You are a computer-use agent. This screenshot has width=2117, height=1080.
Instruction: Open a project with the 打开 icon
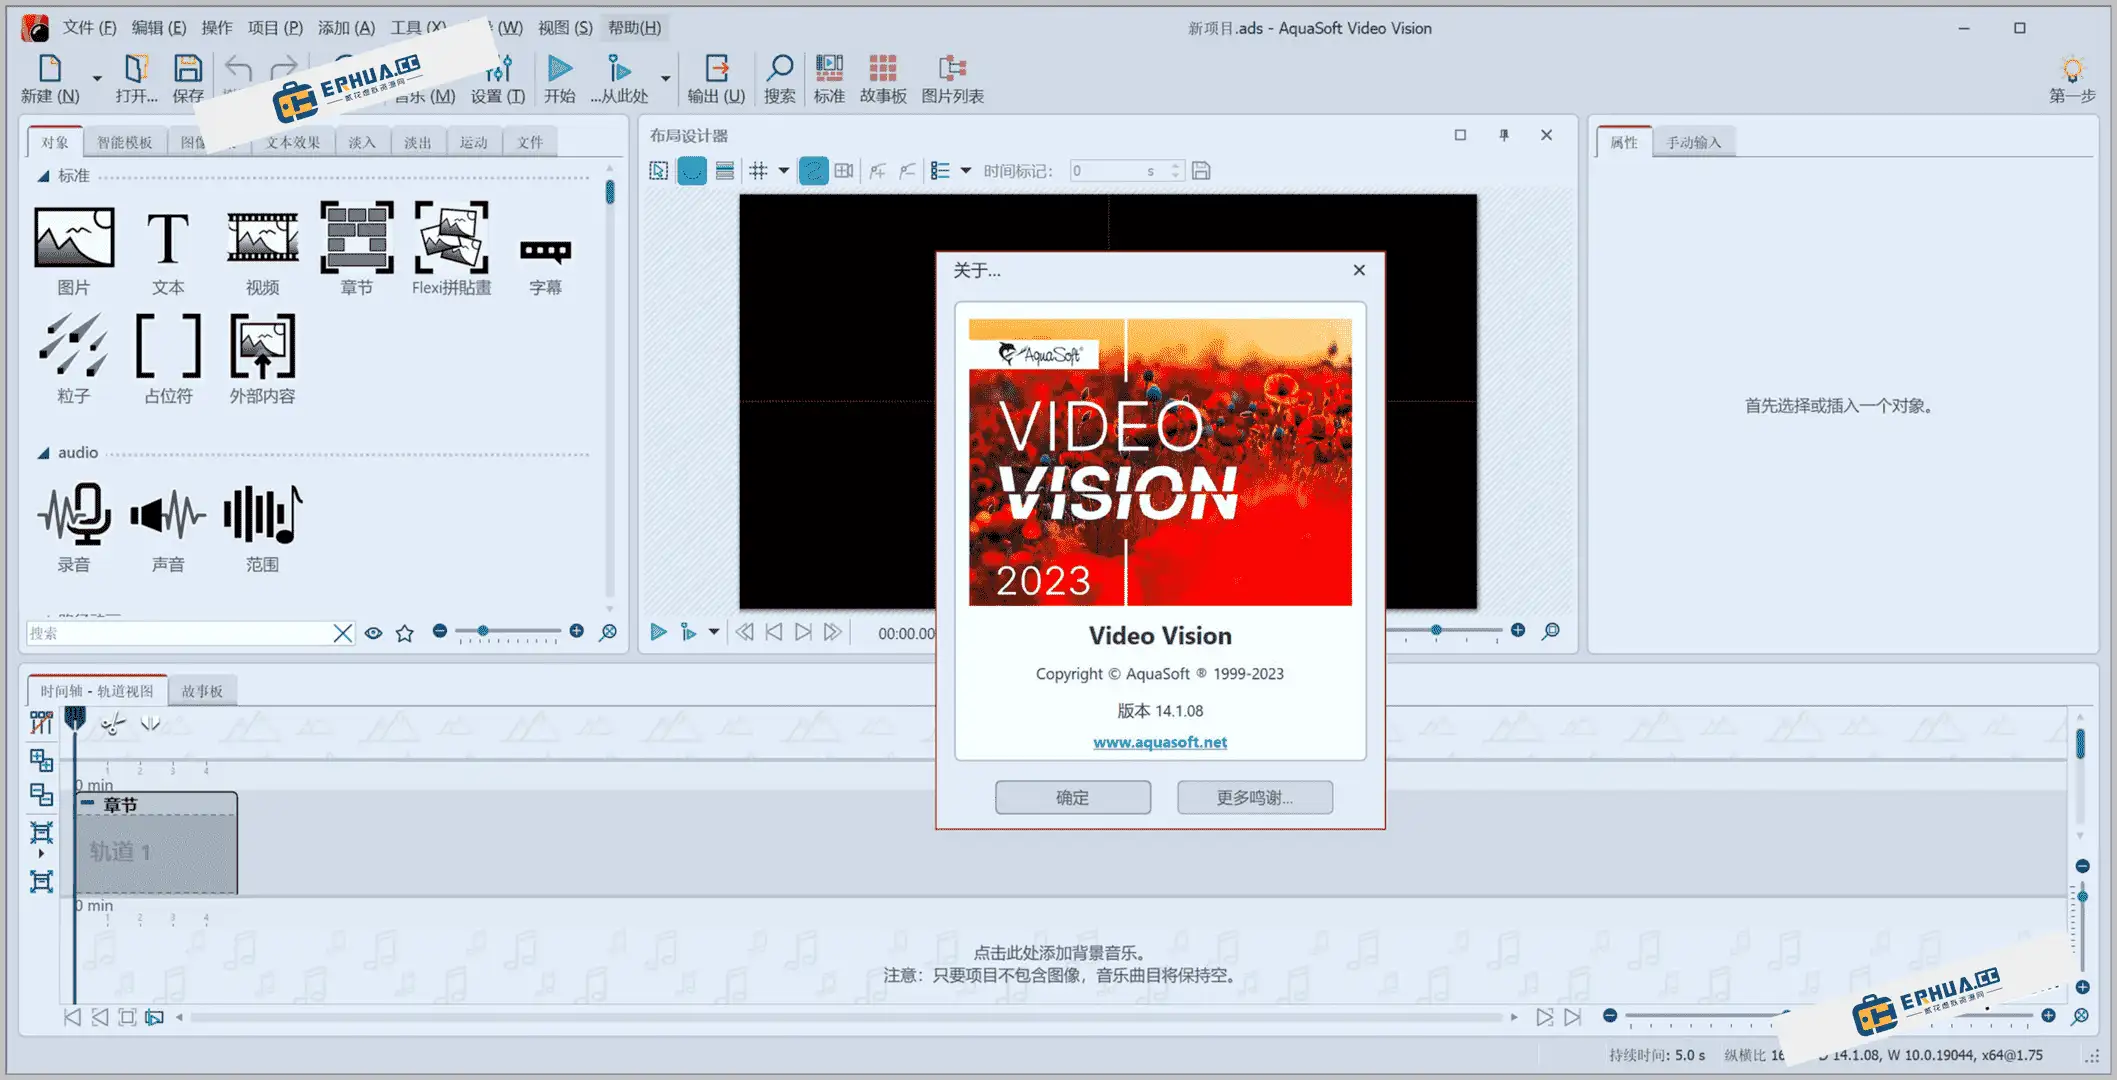pyautogui.click(x=136, y=68)
